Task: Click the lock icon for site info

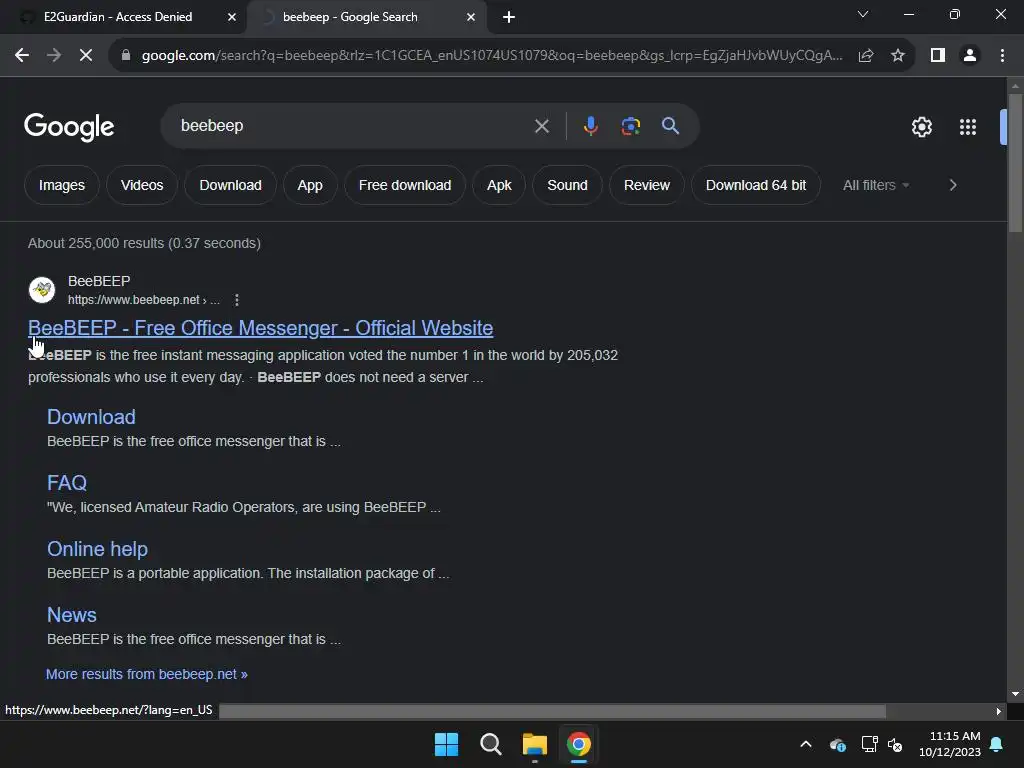Action: (x=126, y=56)
